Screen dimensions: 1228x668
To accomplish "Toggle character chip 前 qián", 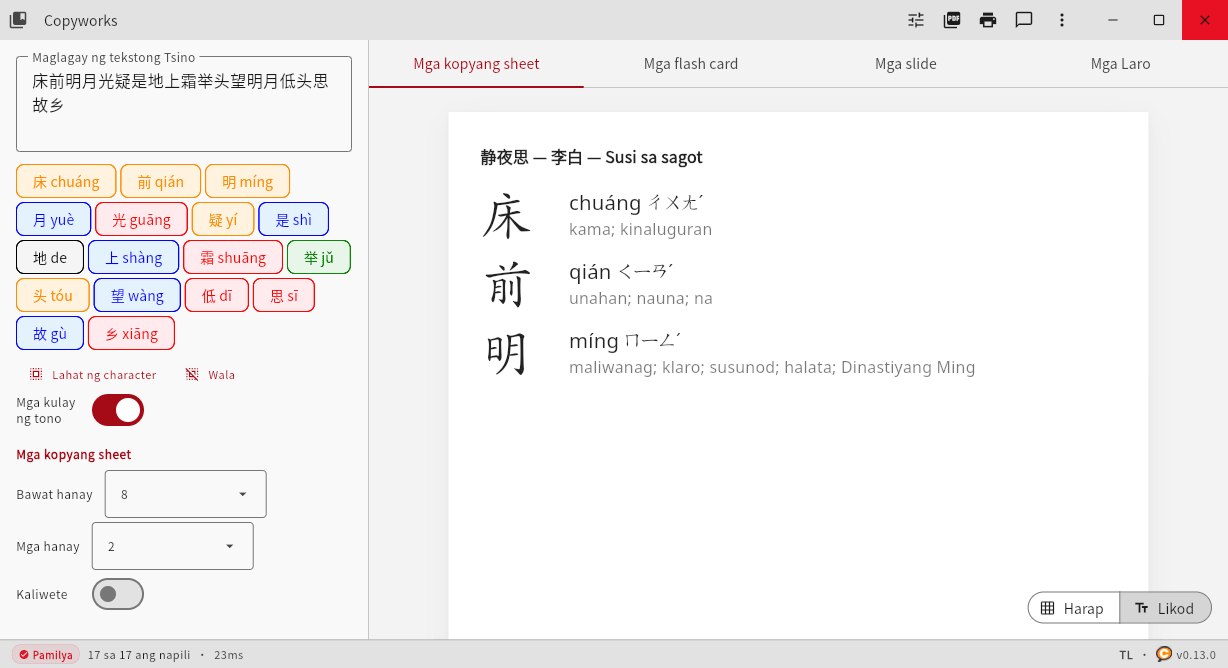I will [161, 181].
